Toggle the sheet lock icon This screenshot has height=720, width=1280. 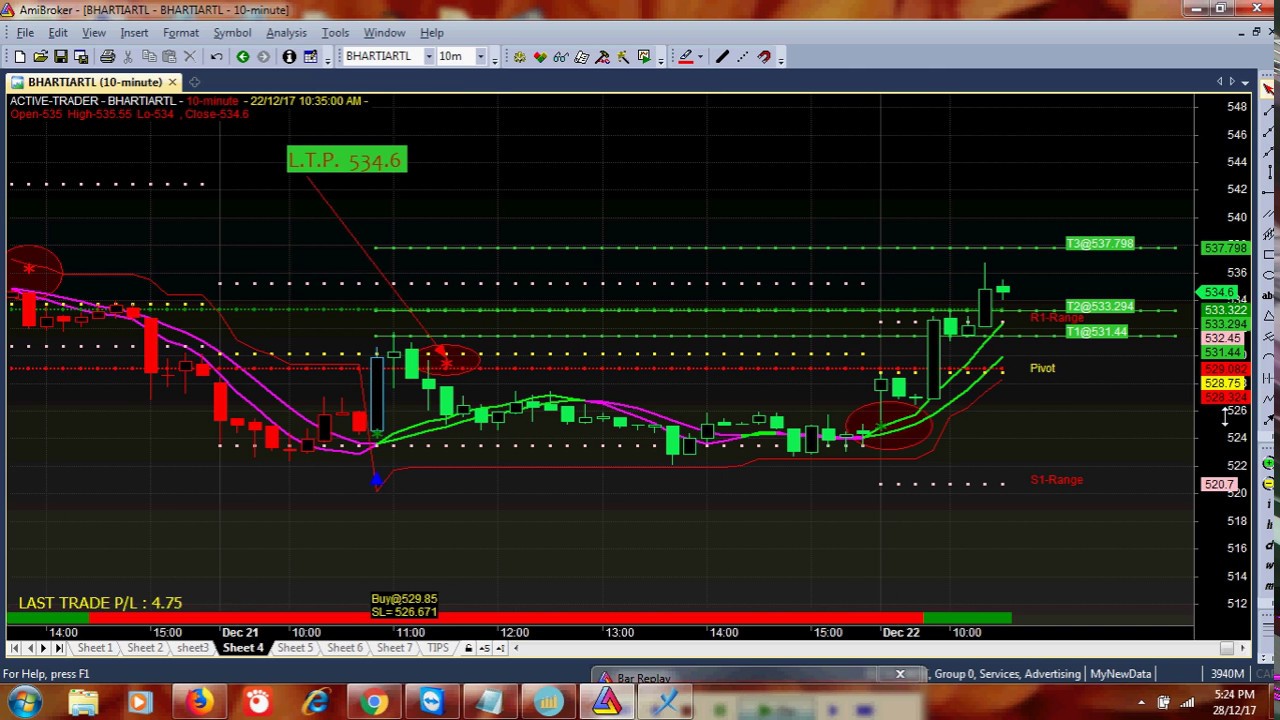click(x=468, y=648)
